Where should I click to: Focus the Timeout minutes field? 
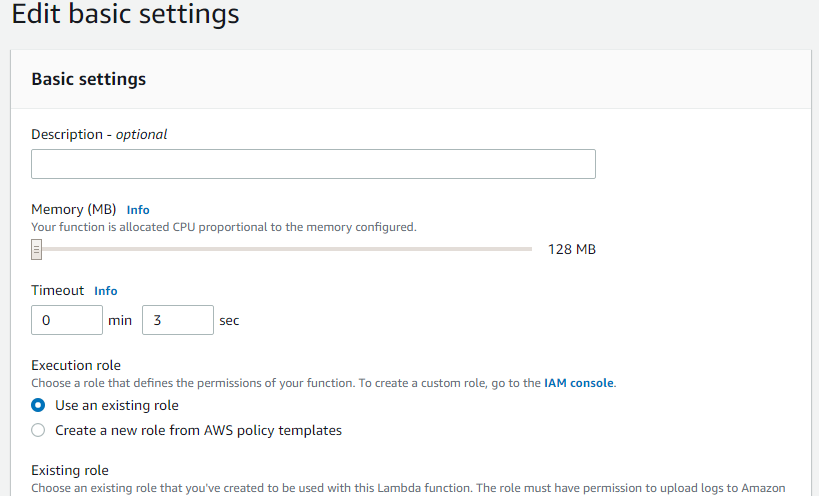(x=67, y=320)
